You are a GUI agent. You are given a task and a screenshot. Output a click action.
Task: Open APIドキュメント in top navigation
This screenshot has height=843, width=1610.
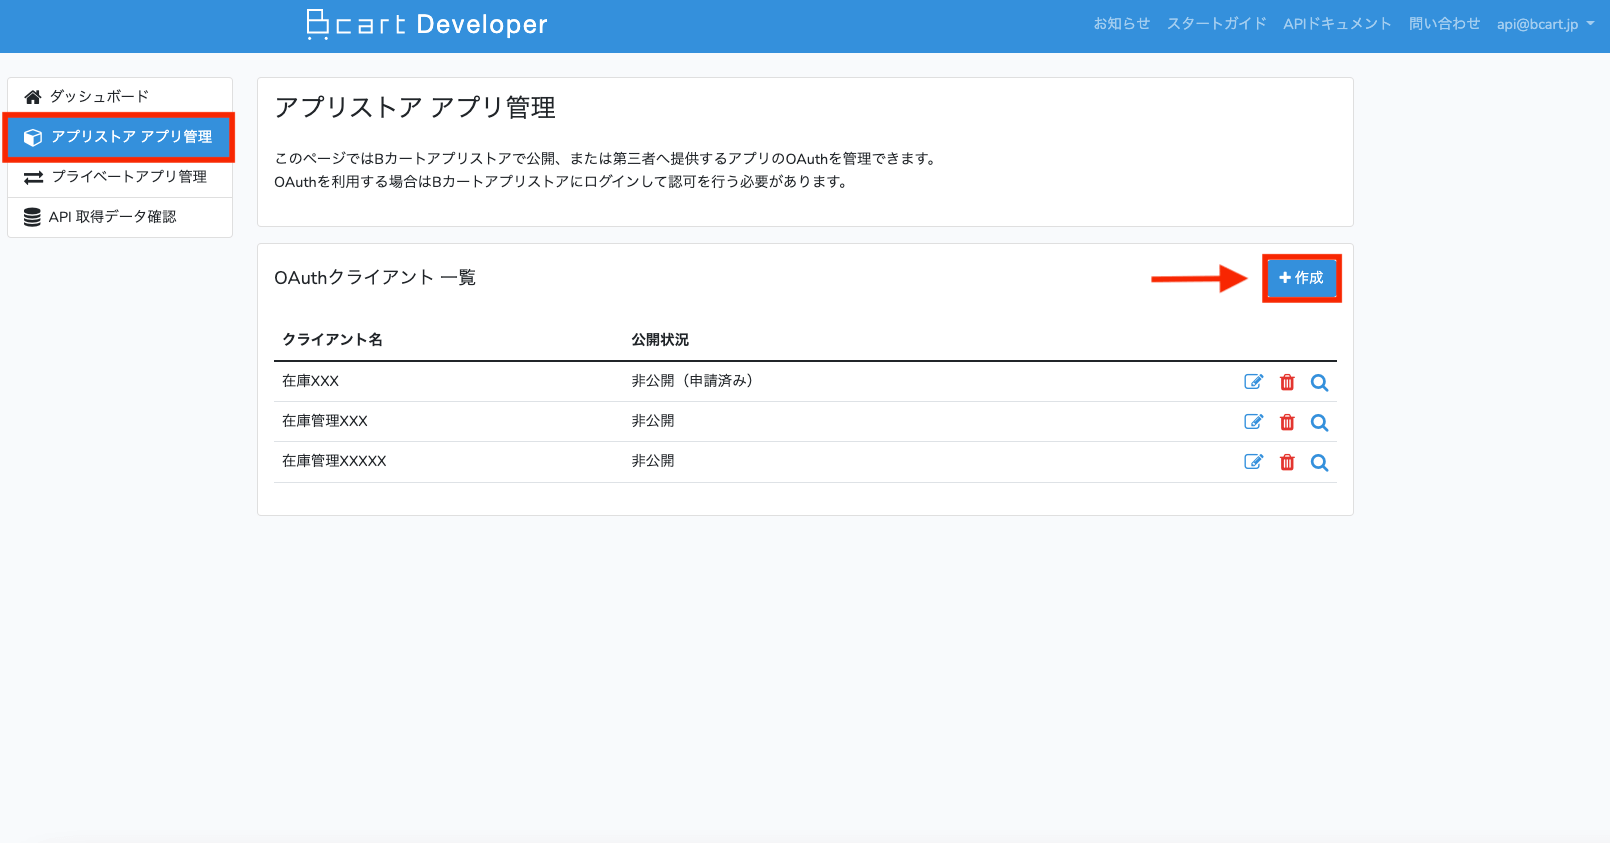tap(1337, 24)
